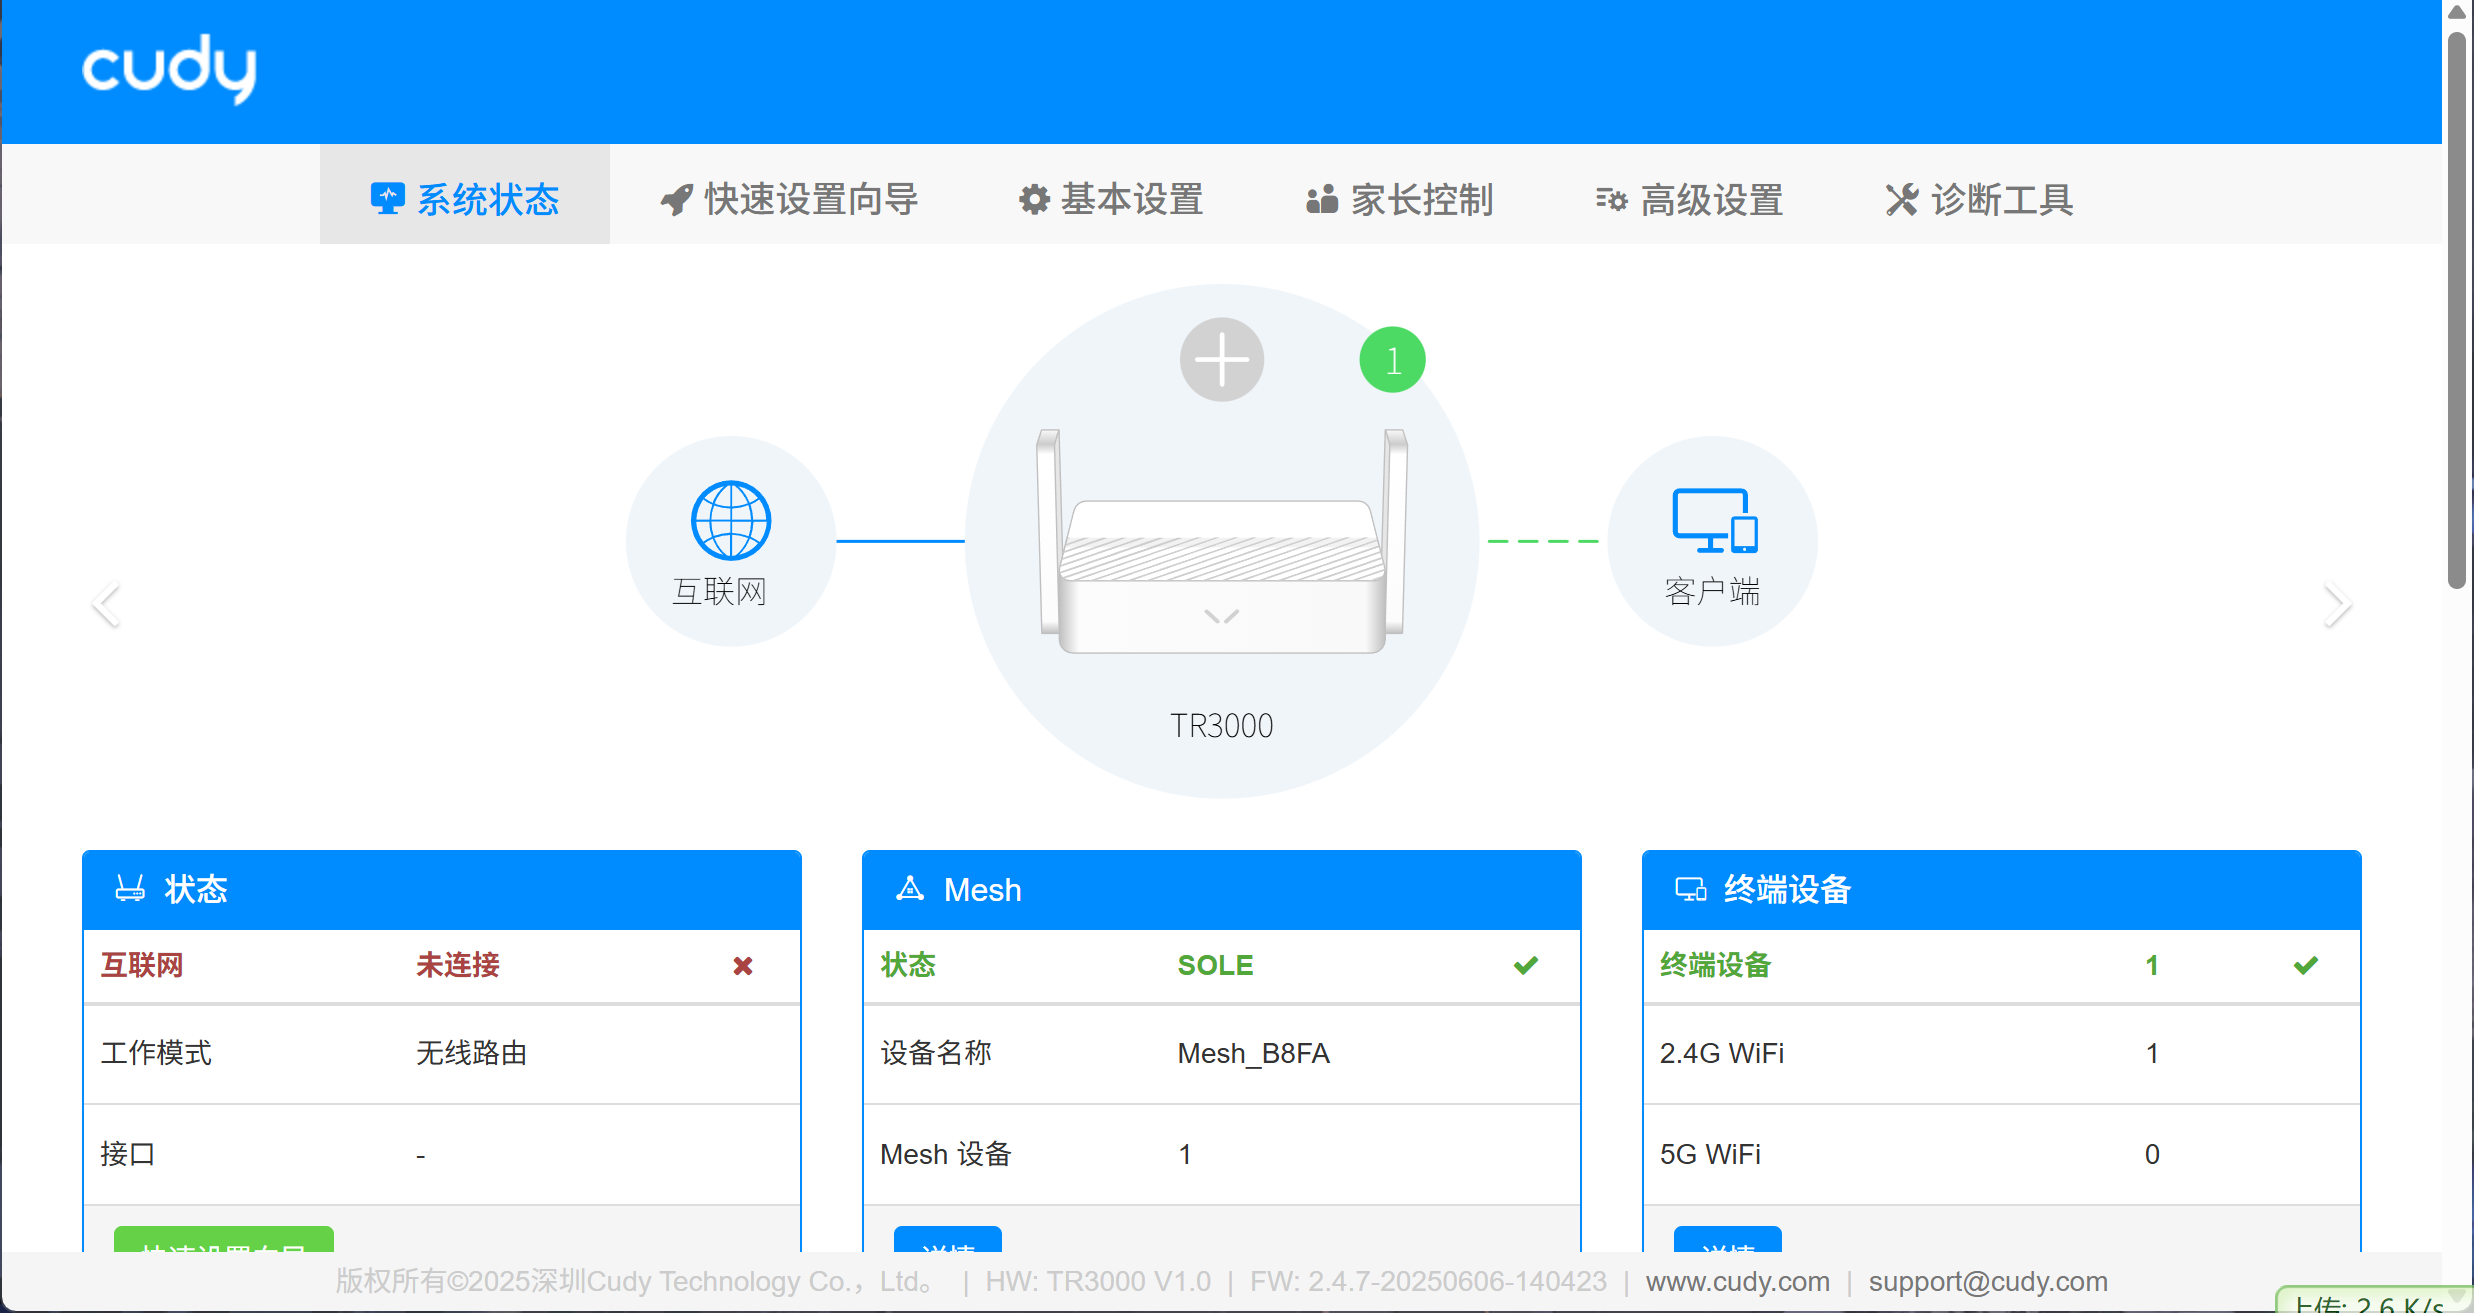Screen dimensions: 2474x1313
Task: Open the 基本设置 menu
Action: tap(1111, 199)
